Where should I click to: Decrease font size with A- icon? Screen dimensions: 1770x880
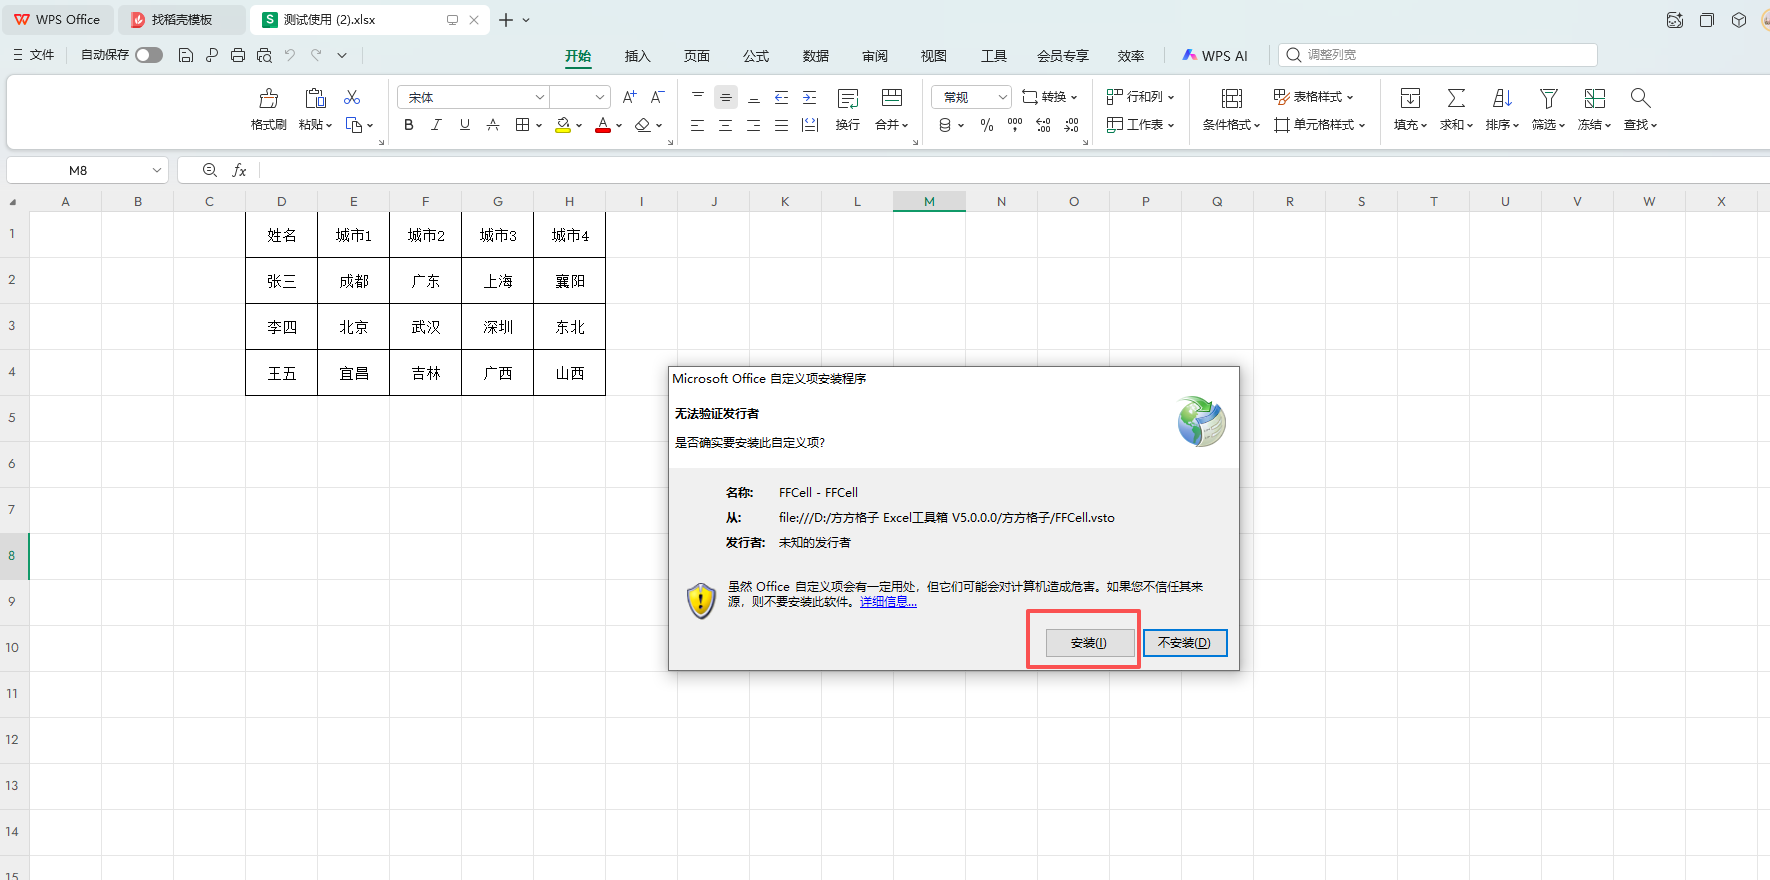click(657, 97)
